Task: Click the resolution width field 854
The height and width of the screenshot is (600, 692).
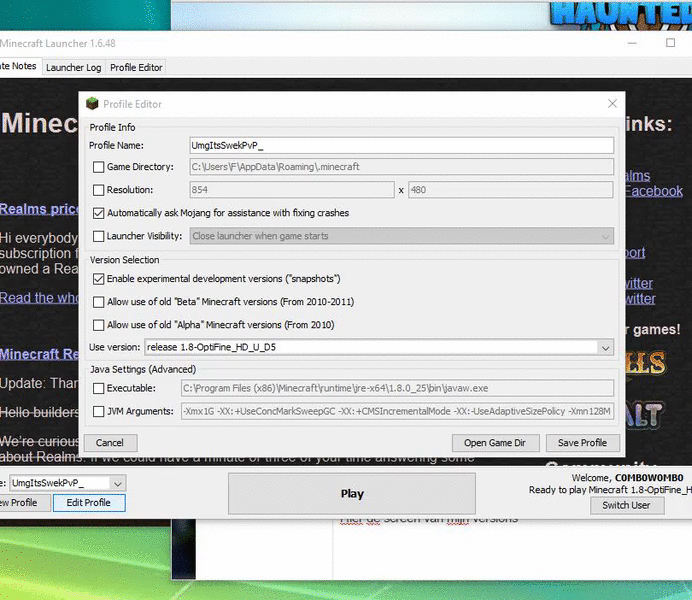Action: [x=292, y=190]
